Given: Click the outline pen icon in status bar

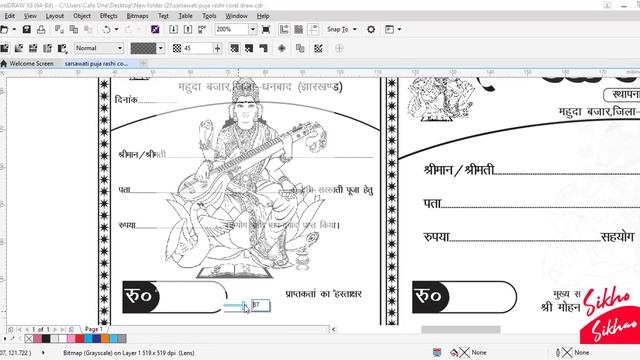Looking at the screenshot, I should [558, 352].
